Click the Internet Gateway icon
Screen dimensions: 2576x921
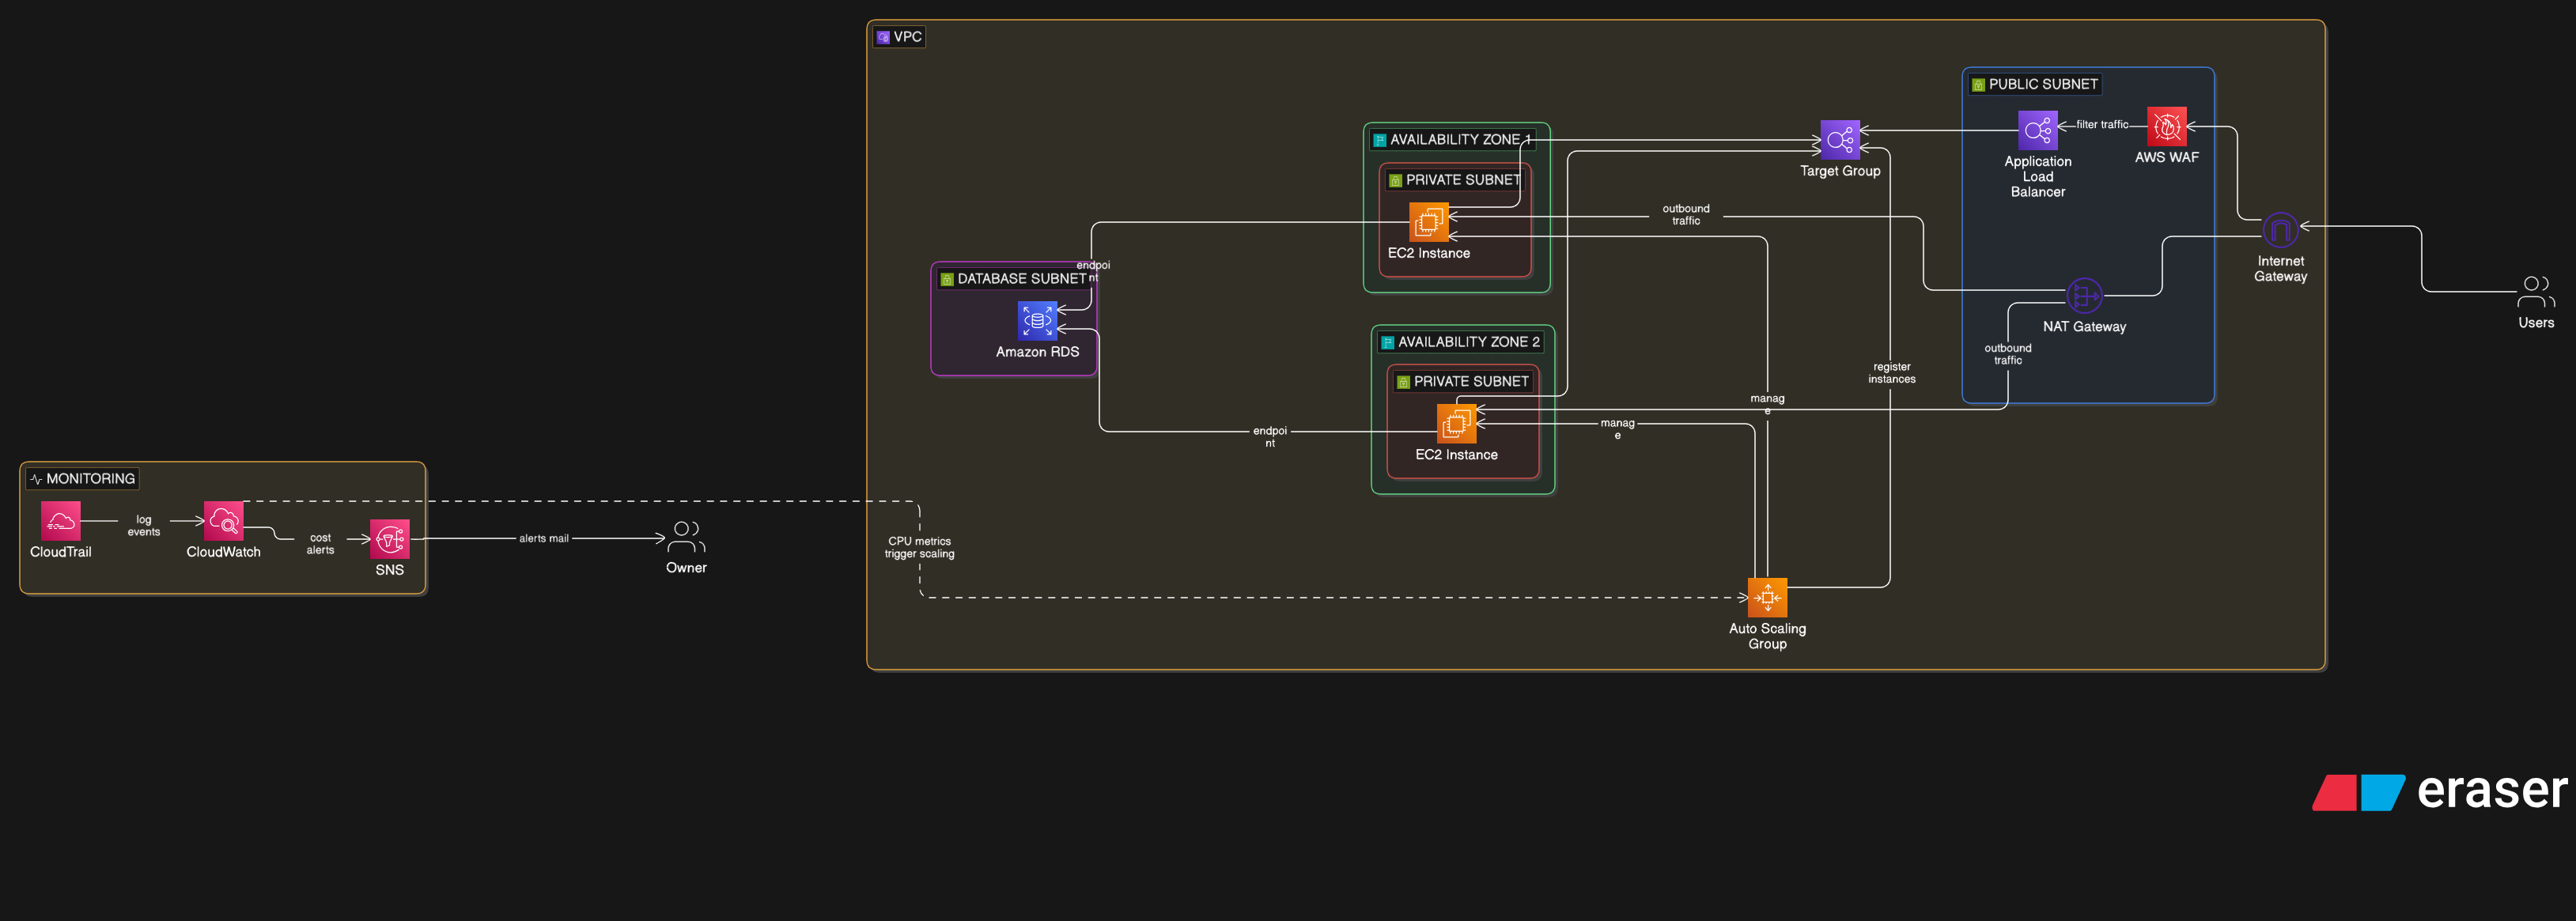[2280, 230]
